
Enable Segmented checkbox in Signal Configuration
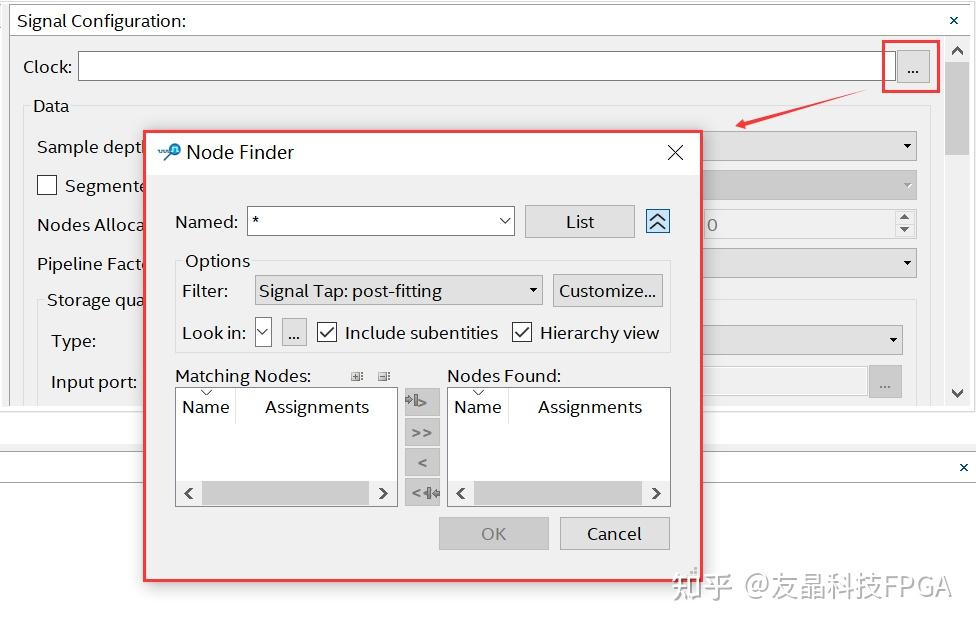click(47, 185)
